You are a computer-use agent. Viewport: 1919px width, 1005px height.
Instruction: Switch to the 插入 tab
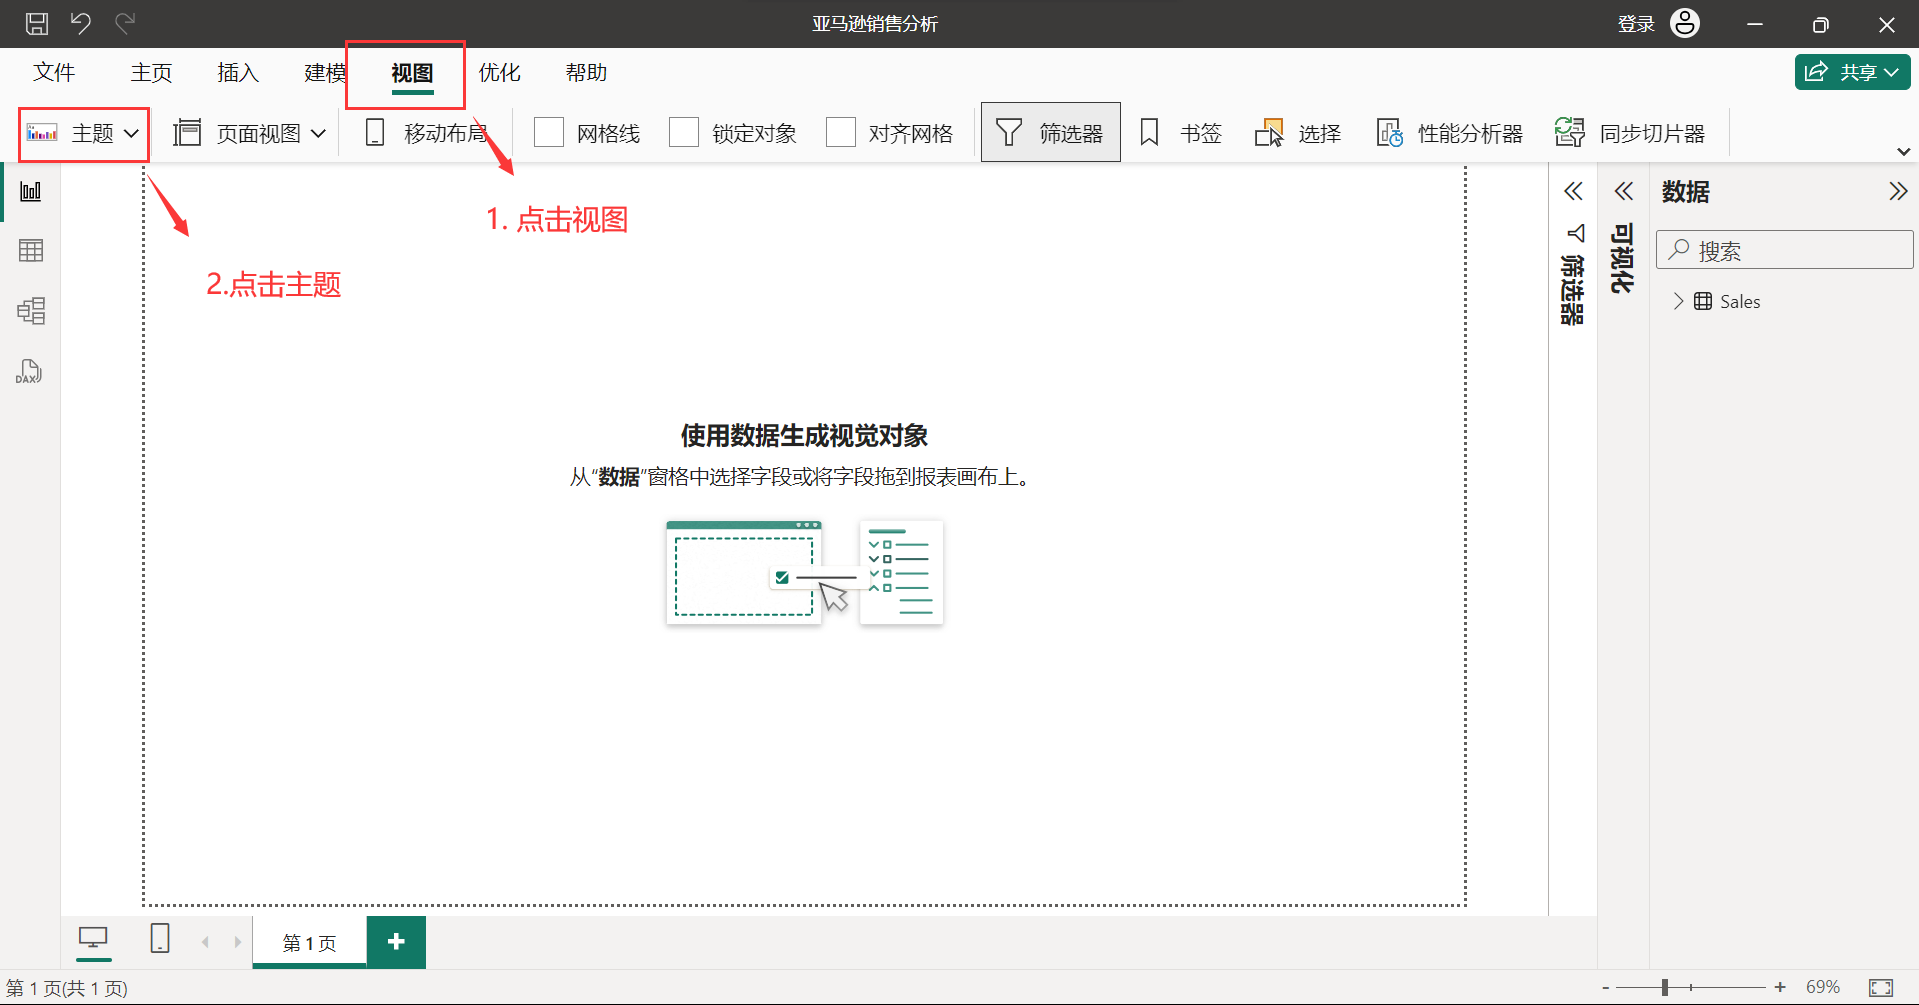click(x=238, y=73)
